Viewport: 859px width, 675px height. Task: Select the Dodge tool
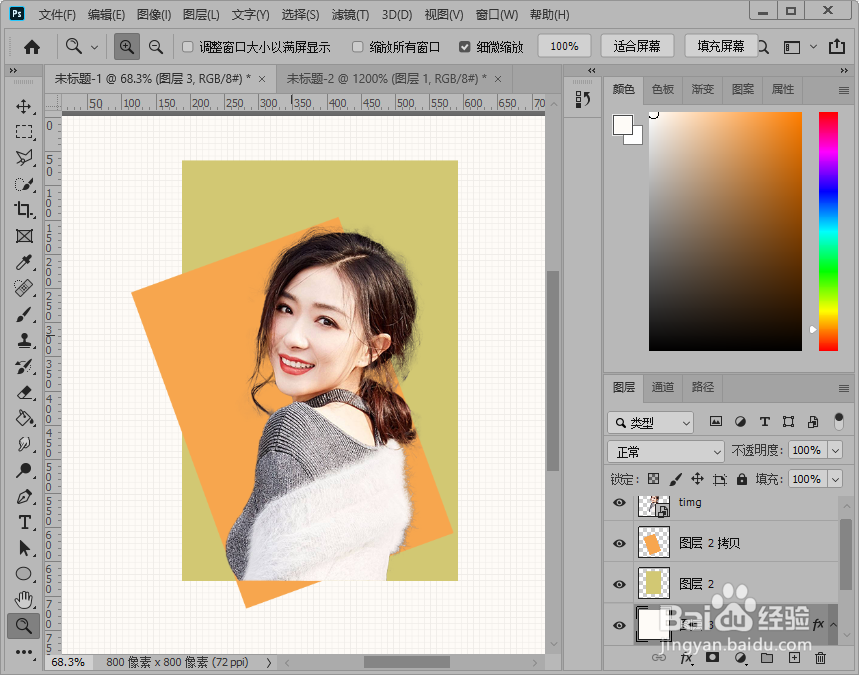(x=24, y=470)
